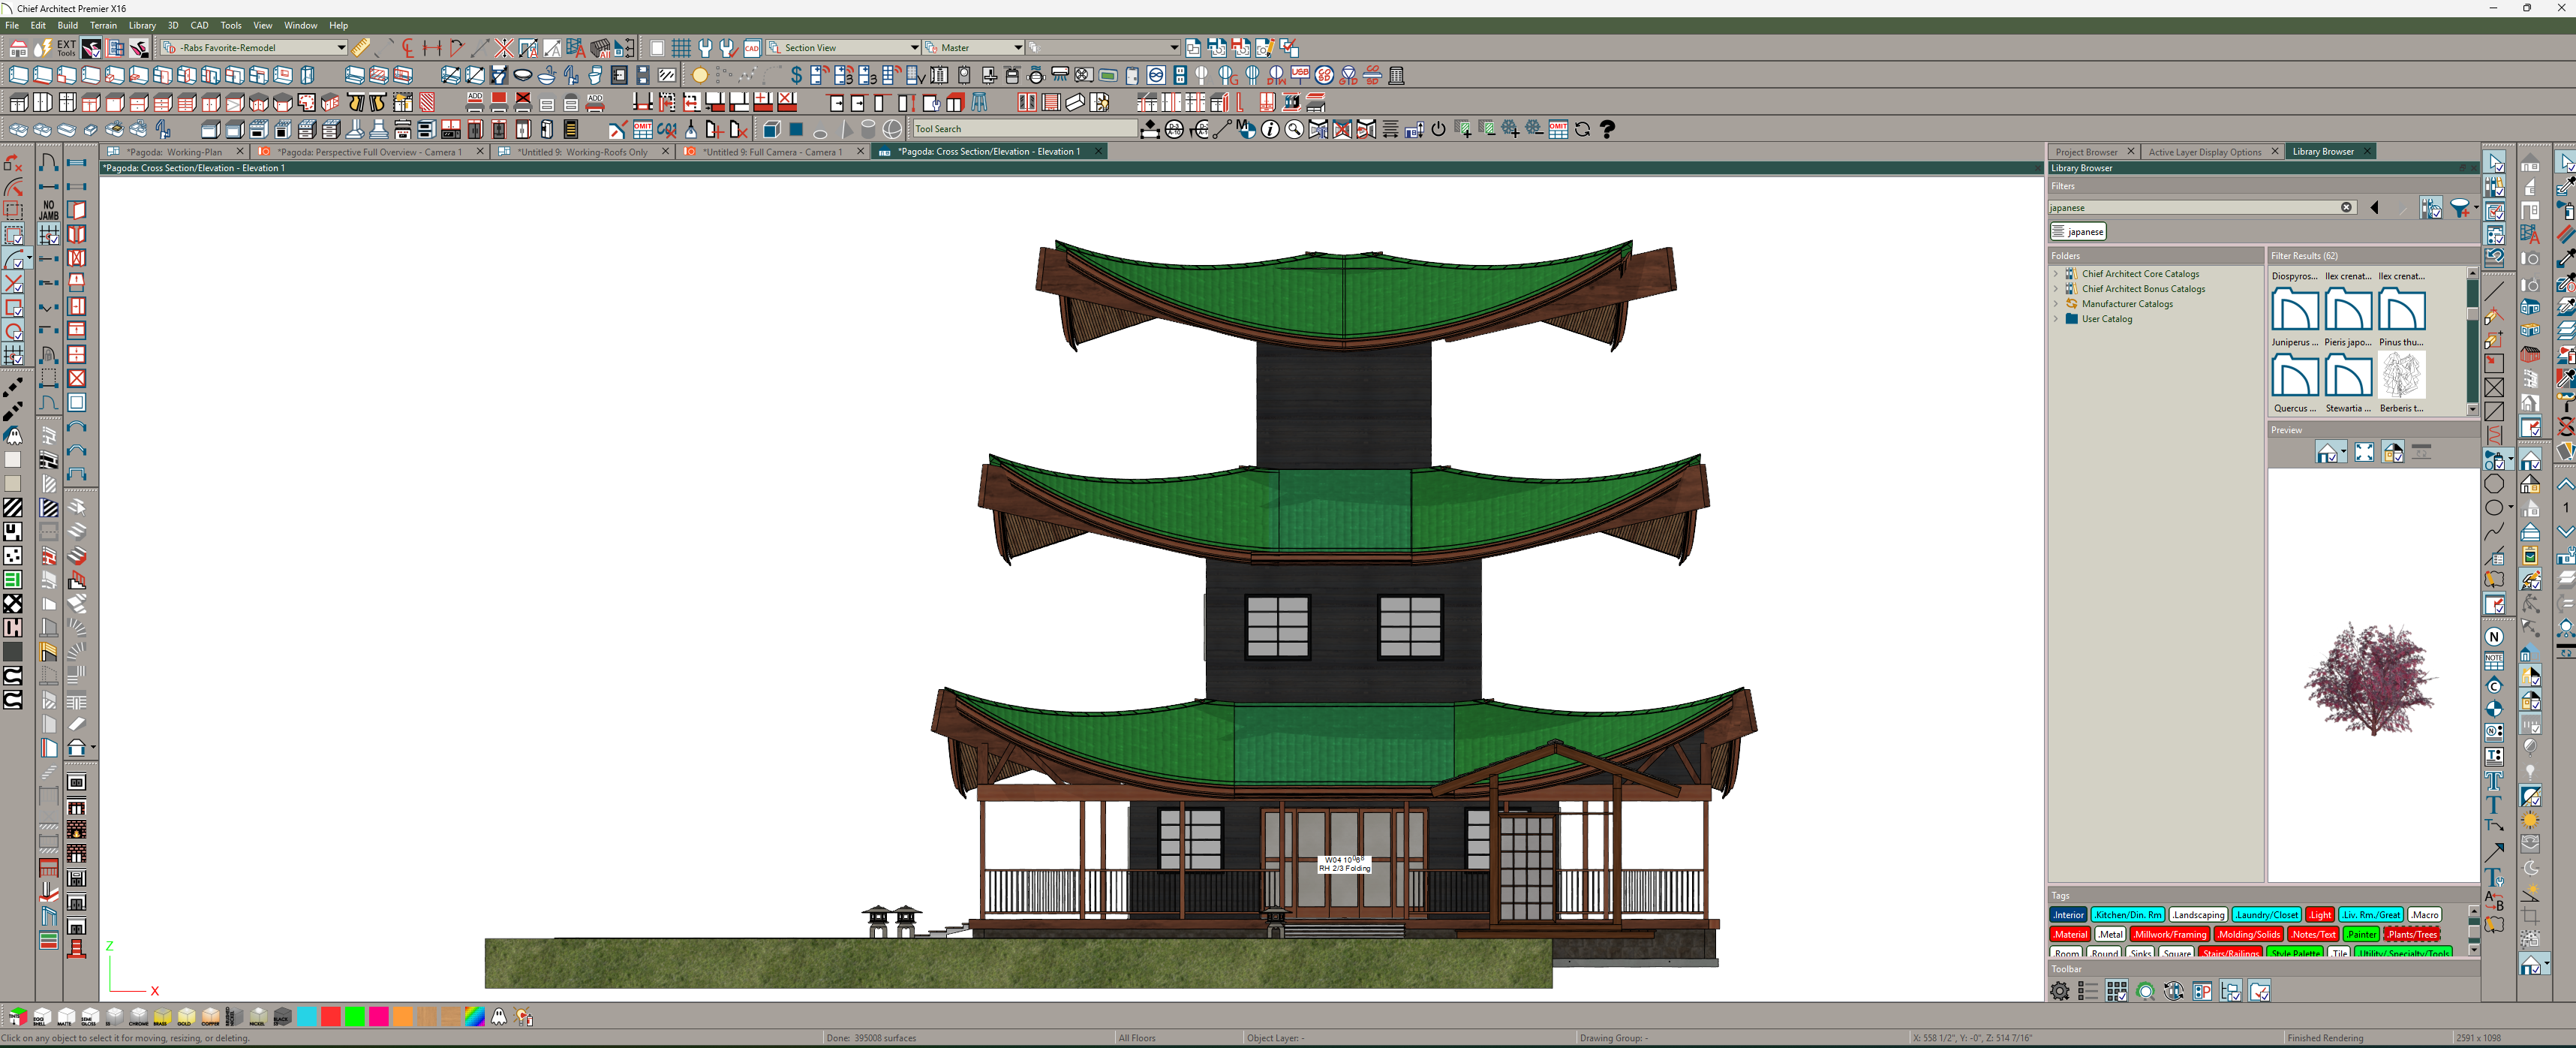Expand the User Catalog folder
This screenshot has width=2576, height=1048.
(x=2056, y=319)
